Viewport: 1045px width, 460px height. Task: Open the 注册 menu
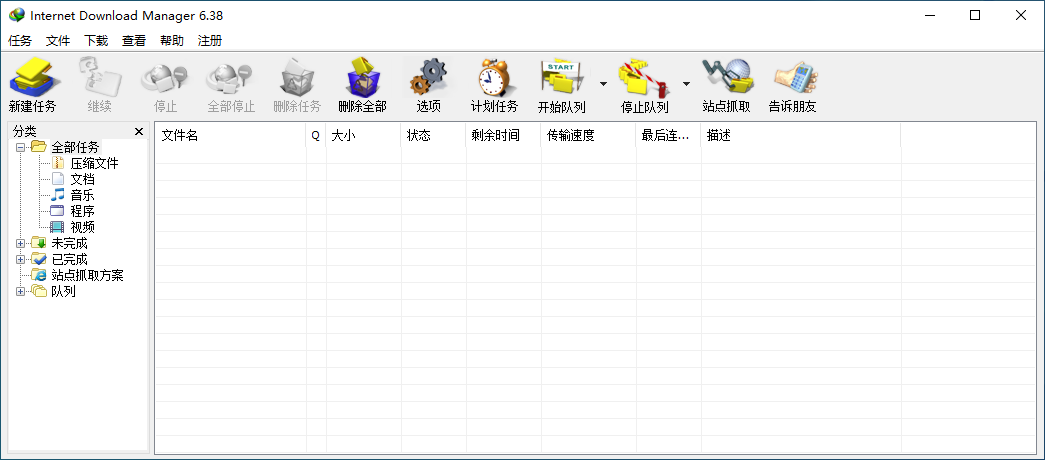tap(210, 41)
